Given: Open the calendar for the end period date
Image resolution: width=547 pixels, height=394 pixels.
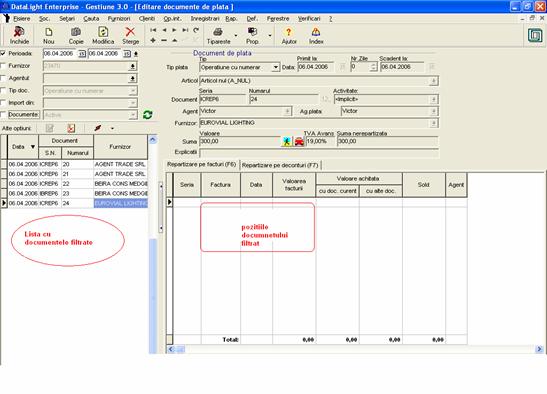Looking at the screenshot, I should point(127,54).
